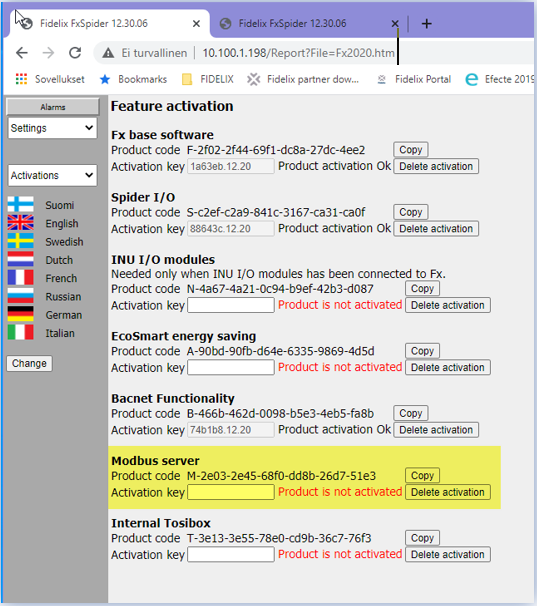Viewport: 537px width, 606px height.
Task: Click the Internal Tosibox activation key field
Action: (x=231, y=555)
